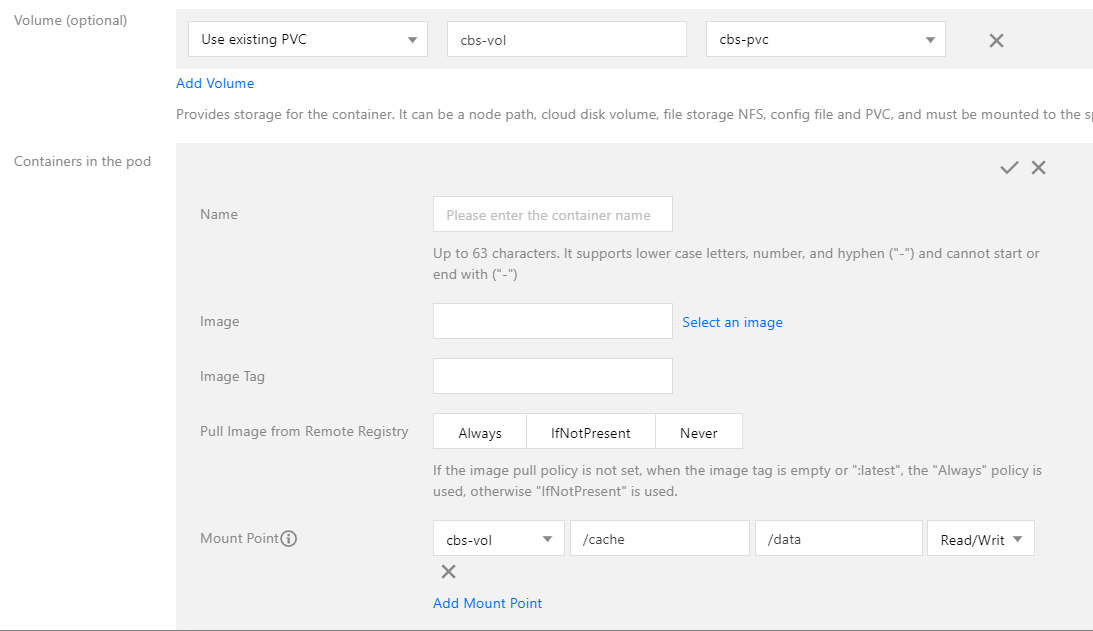Confirm container with the checkmark icon
This screenshot has height=631, width=1093.
point(1009,168)
